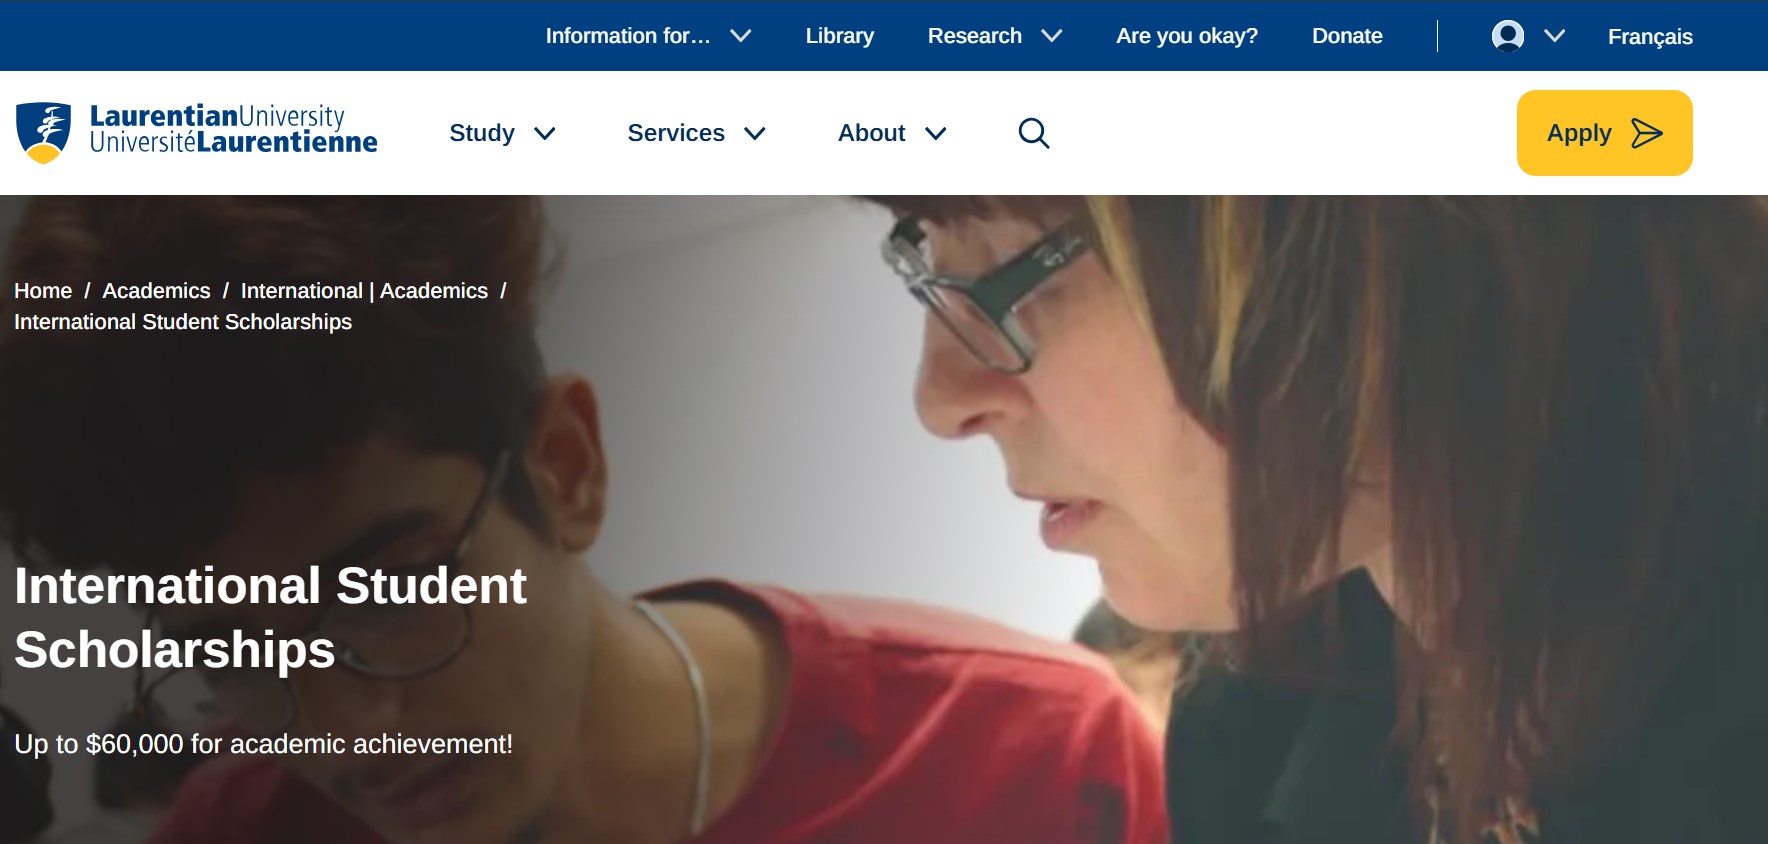
Task: Open the Services menu
Action: (696, 133)
